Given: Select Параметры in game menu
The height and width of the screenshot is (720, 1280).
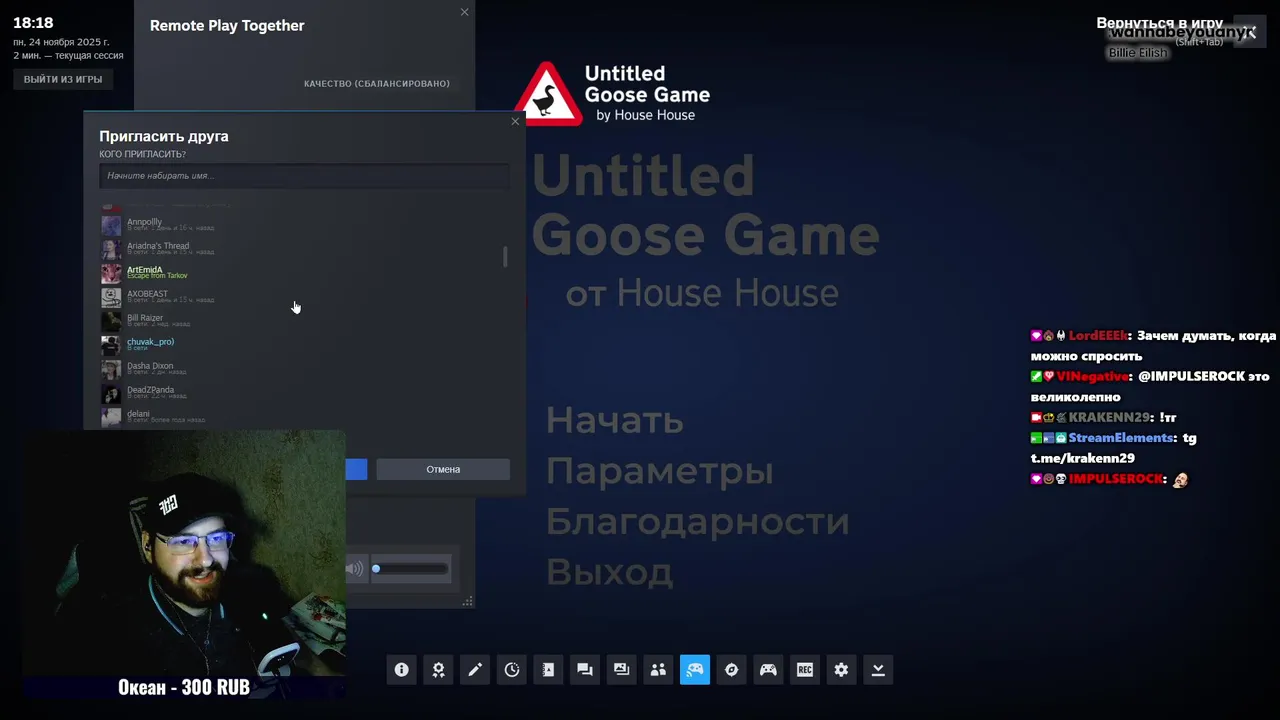Looking at the screenshot, I should [x=659, y=471].
